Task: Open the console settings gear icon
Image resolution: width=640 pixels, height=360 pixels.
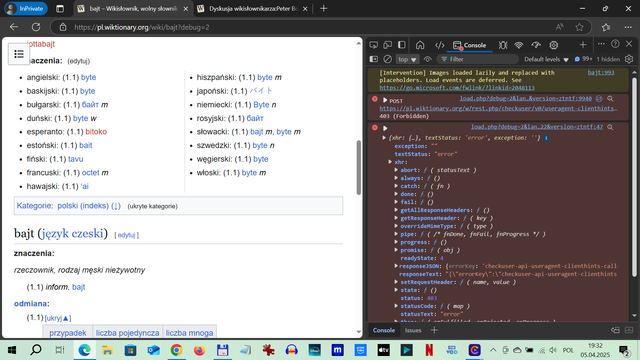Action: [629, 59]
